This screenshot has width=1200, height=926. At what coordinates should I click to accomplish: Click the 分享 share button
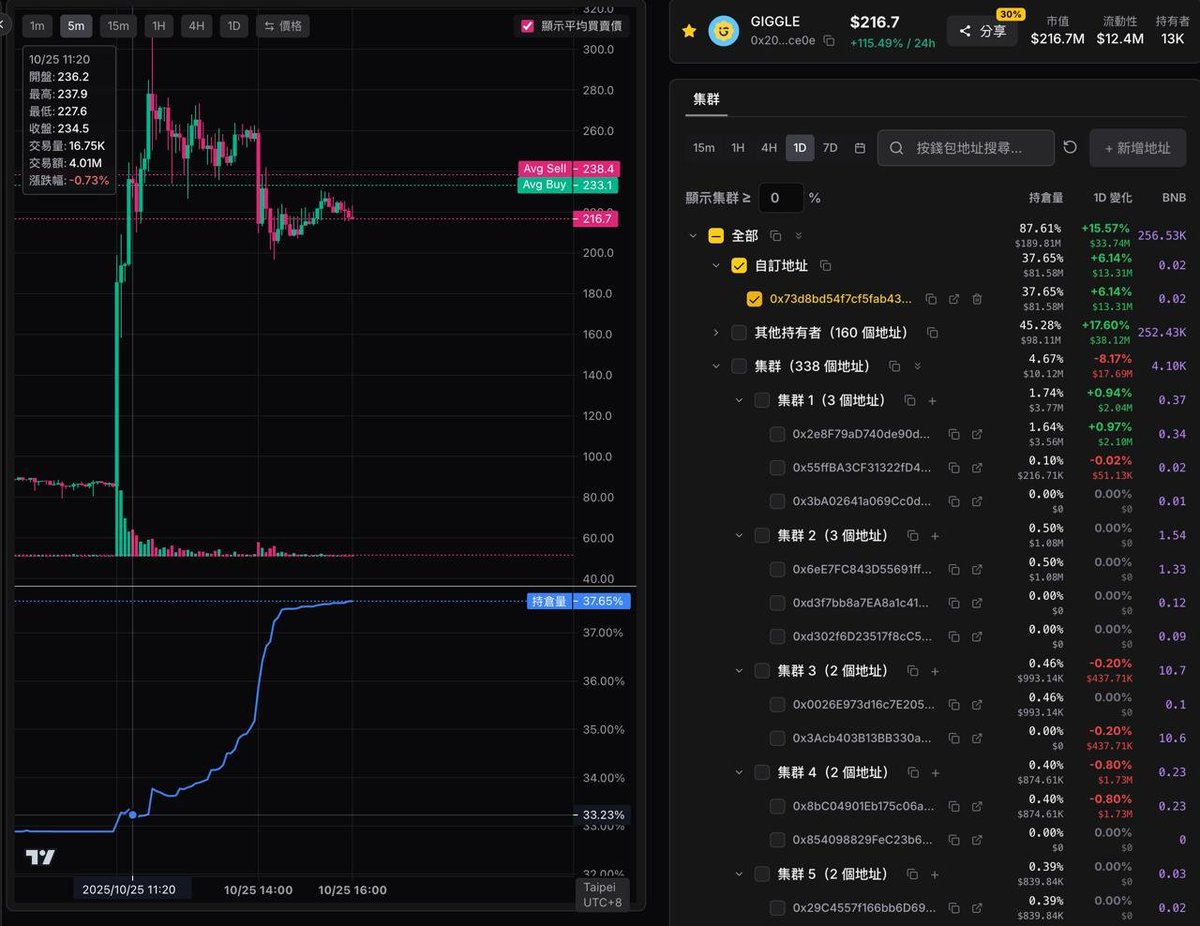(x=982, y=31)
